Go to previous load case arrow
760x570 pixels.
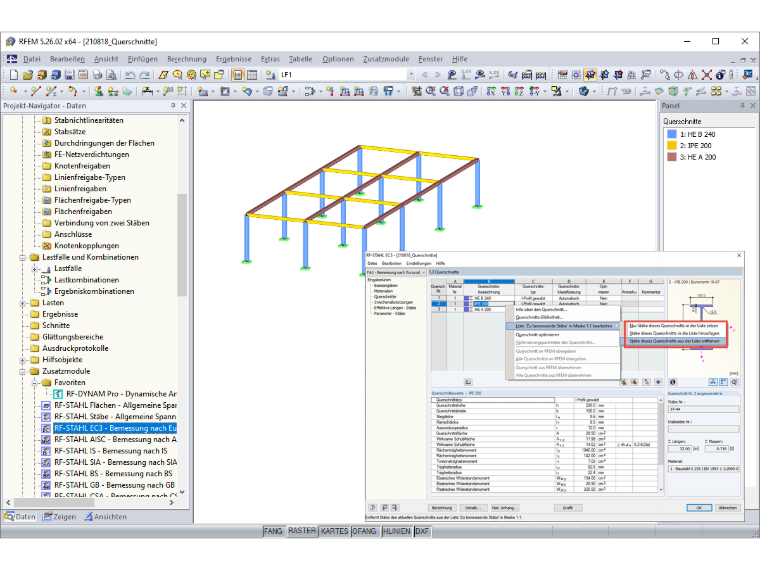tap(425, 75)
